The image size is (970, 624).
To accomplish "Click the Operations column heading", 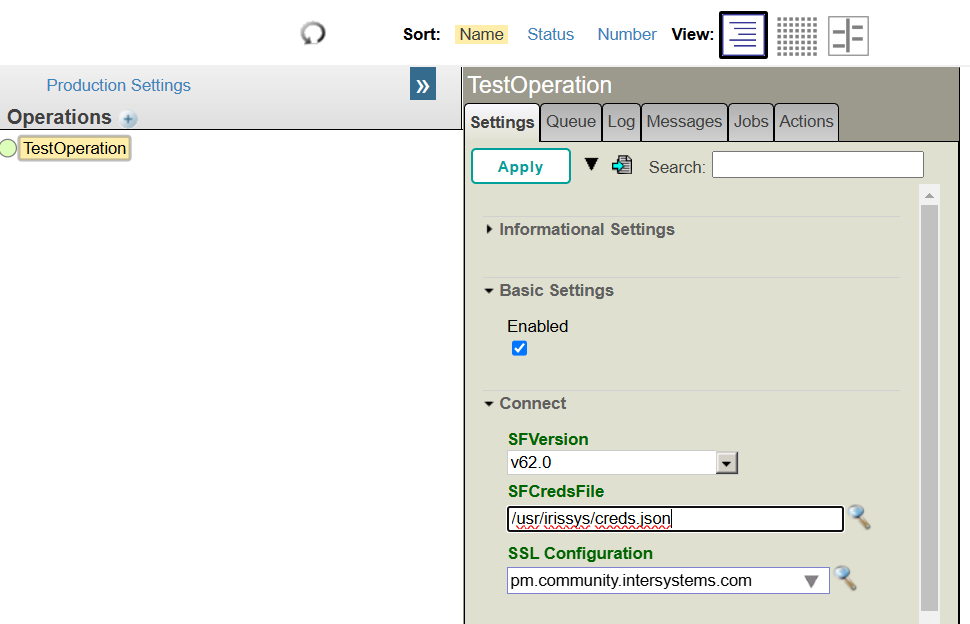I will 59,117.
